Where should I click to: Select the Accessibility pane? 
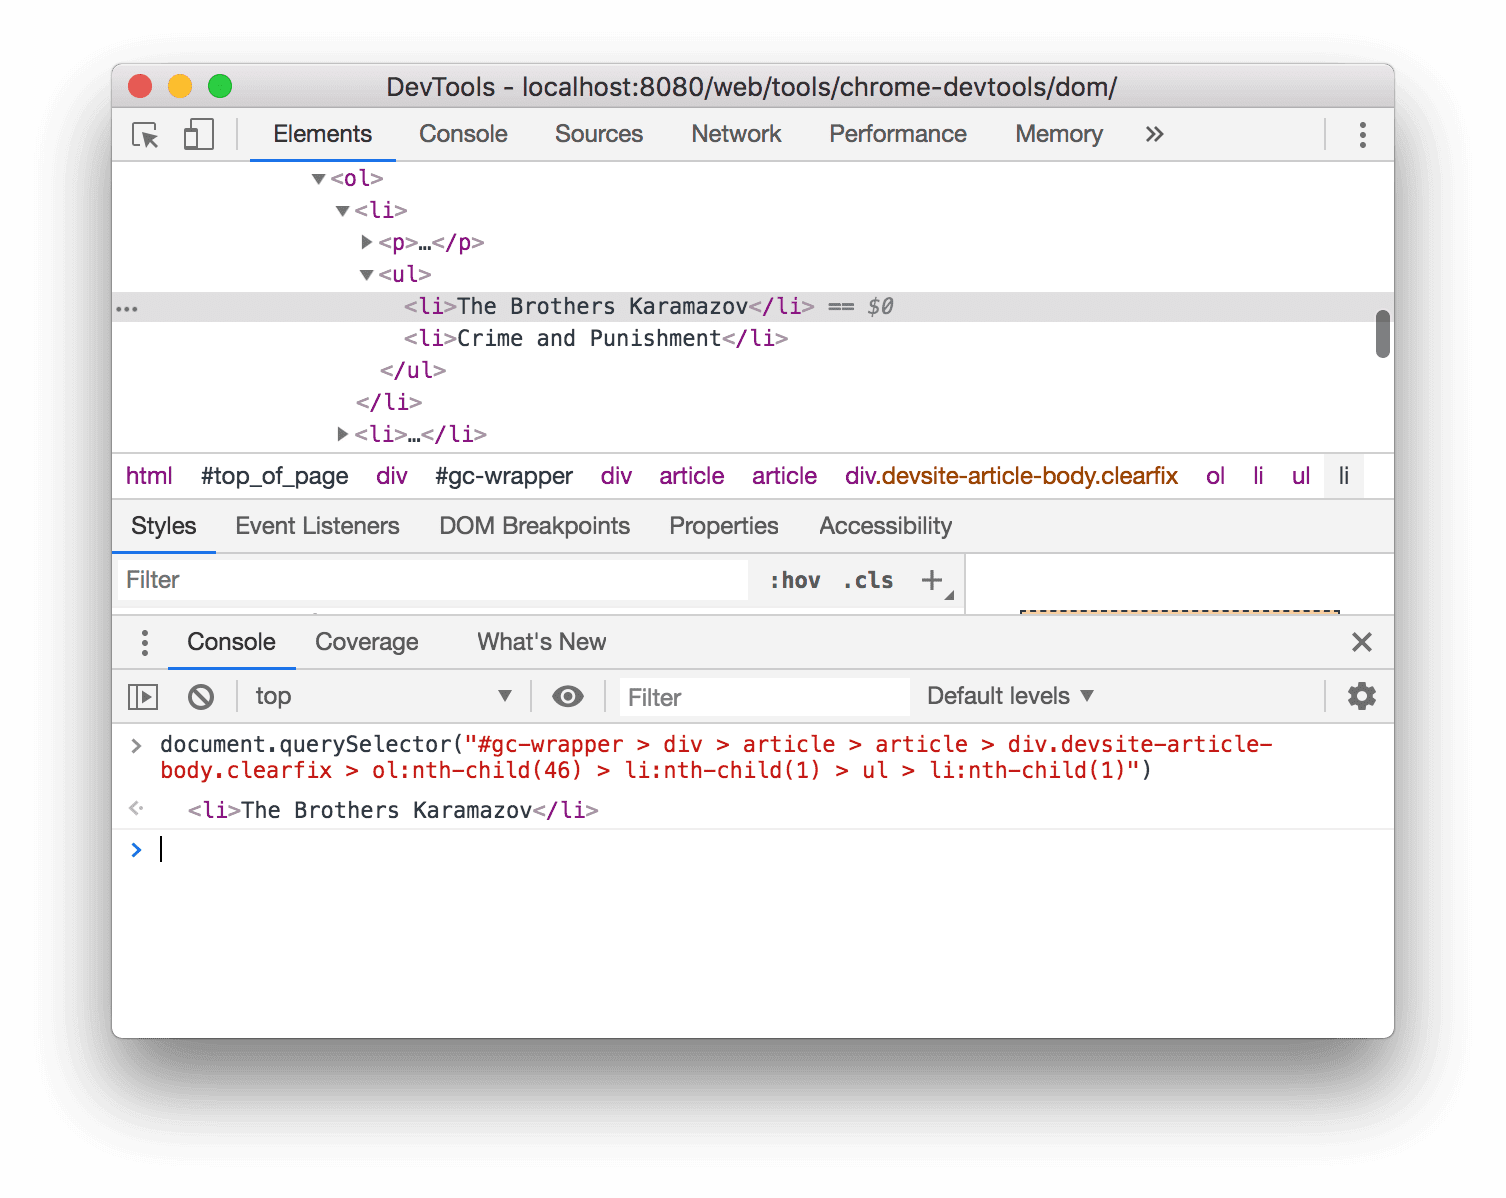pos(884,525)
